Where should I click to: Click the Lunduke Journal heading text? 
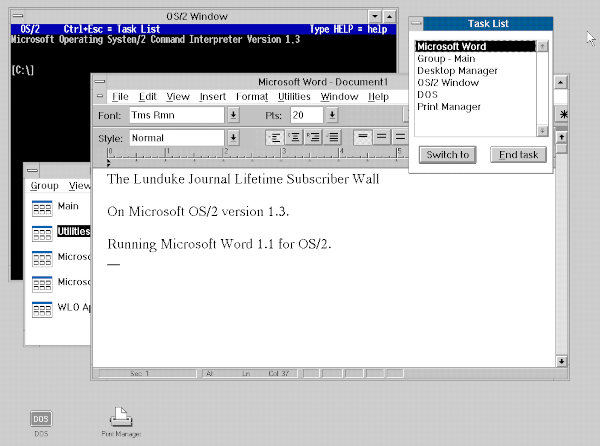click(243, 179)
